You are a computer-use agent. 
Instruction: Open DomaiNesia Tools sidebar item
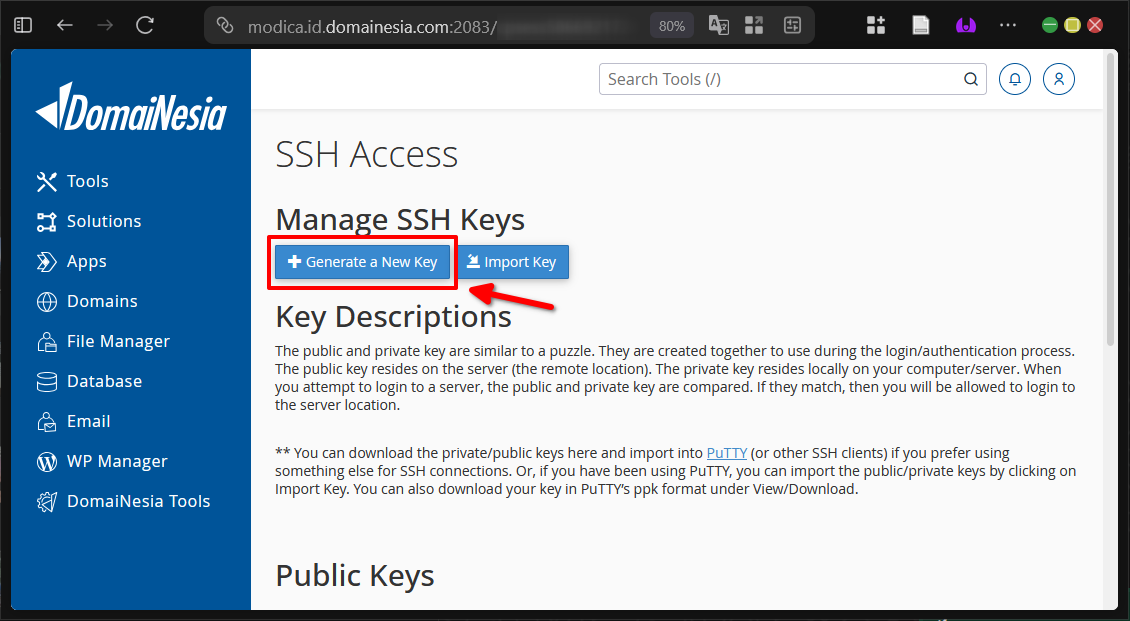point(138,501)
